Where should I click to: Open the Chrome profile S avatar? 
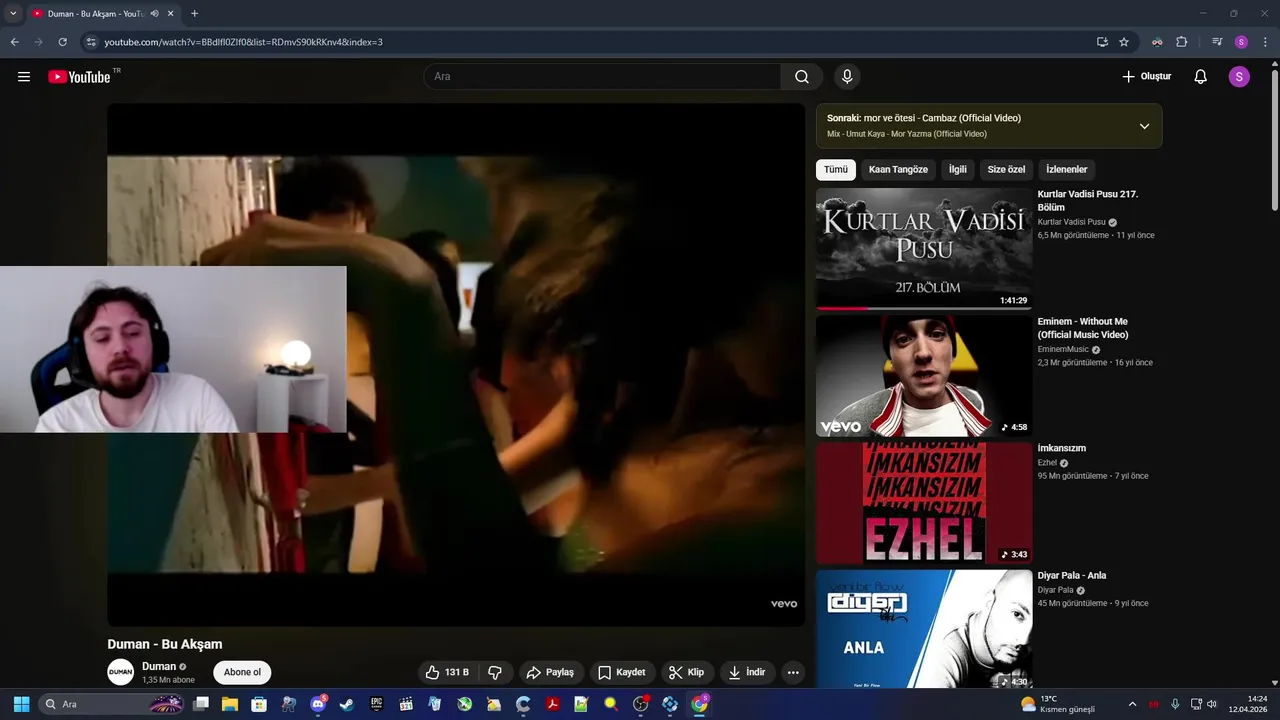click(1241, 42)
